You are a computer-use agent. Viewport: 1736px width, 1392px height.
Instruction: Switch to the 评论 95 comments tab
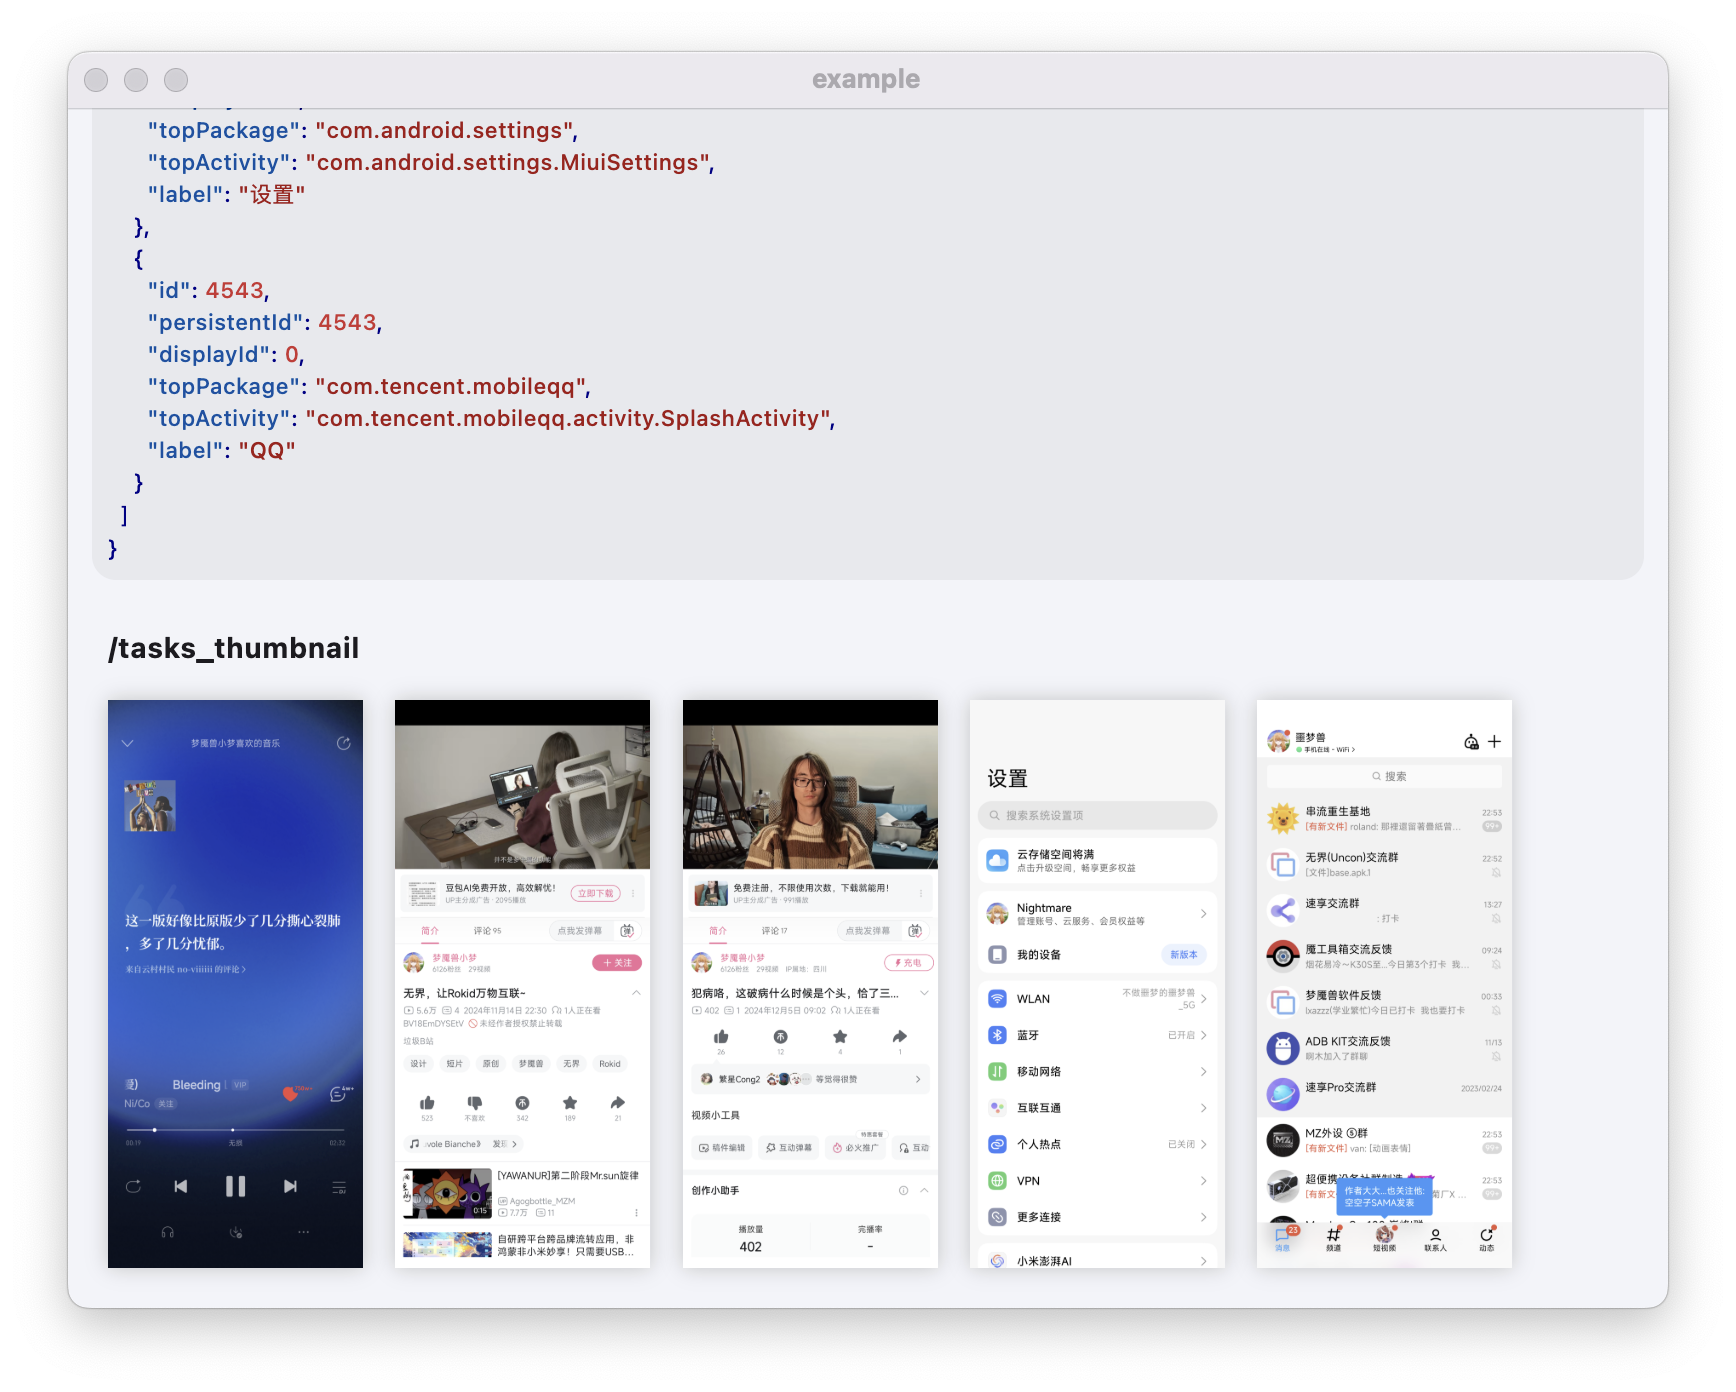tap(487, 931)
